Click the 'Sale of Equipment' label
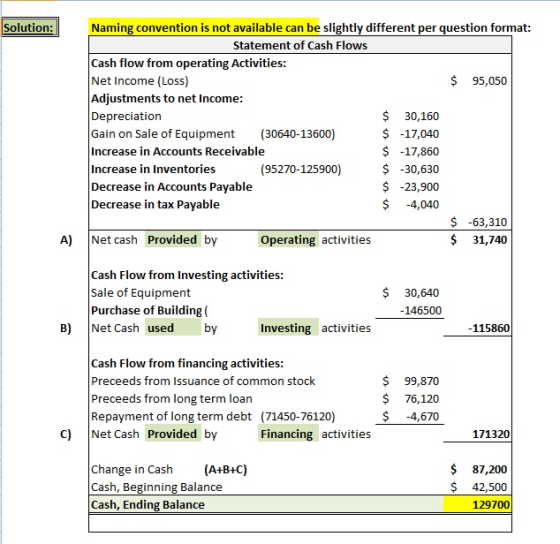The height and width of the screenshot is (544, 560). (x=141, y=293)
